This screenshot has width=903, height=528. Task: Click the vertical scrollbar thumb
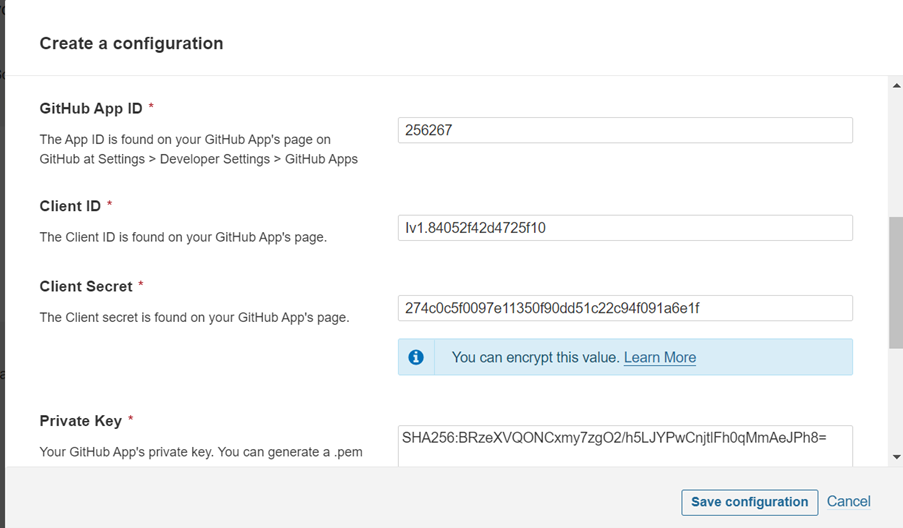(x=896, y=283)
